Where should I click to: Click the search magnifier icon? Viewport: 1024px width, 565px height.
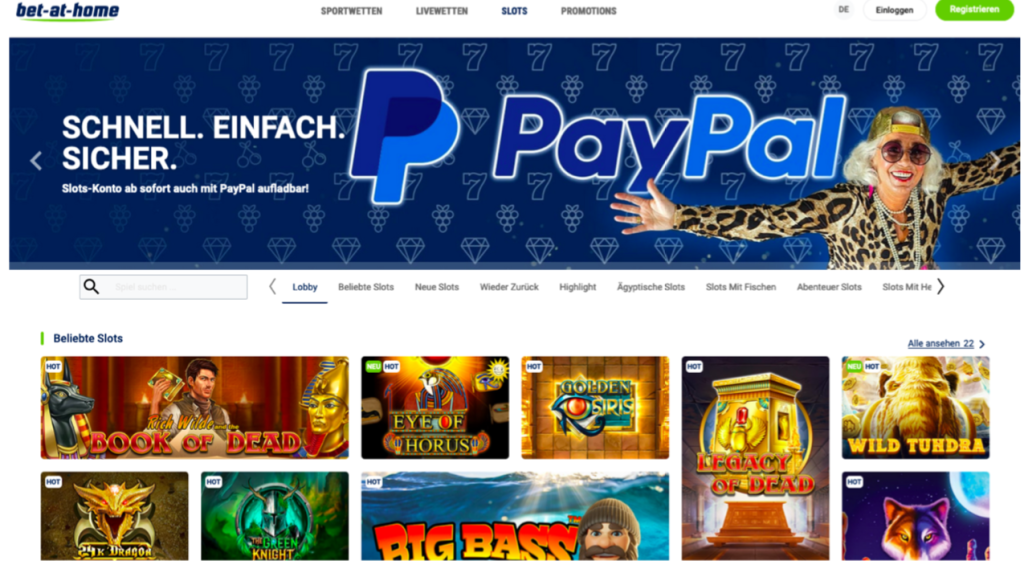(91, 287)
